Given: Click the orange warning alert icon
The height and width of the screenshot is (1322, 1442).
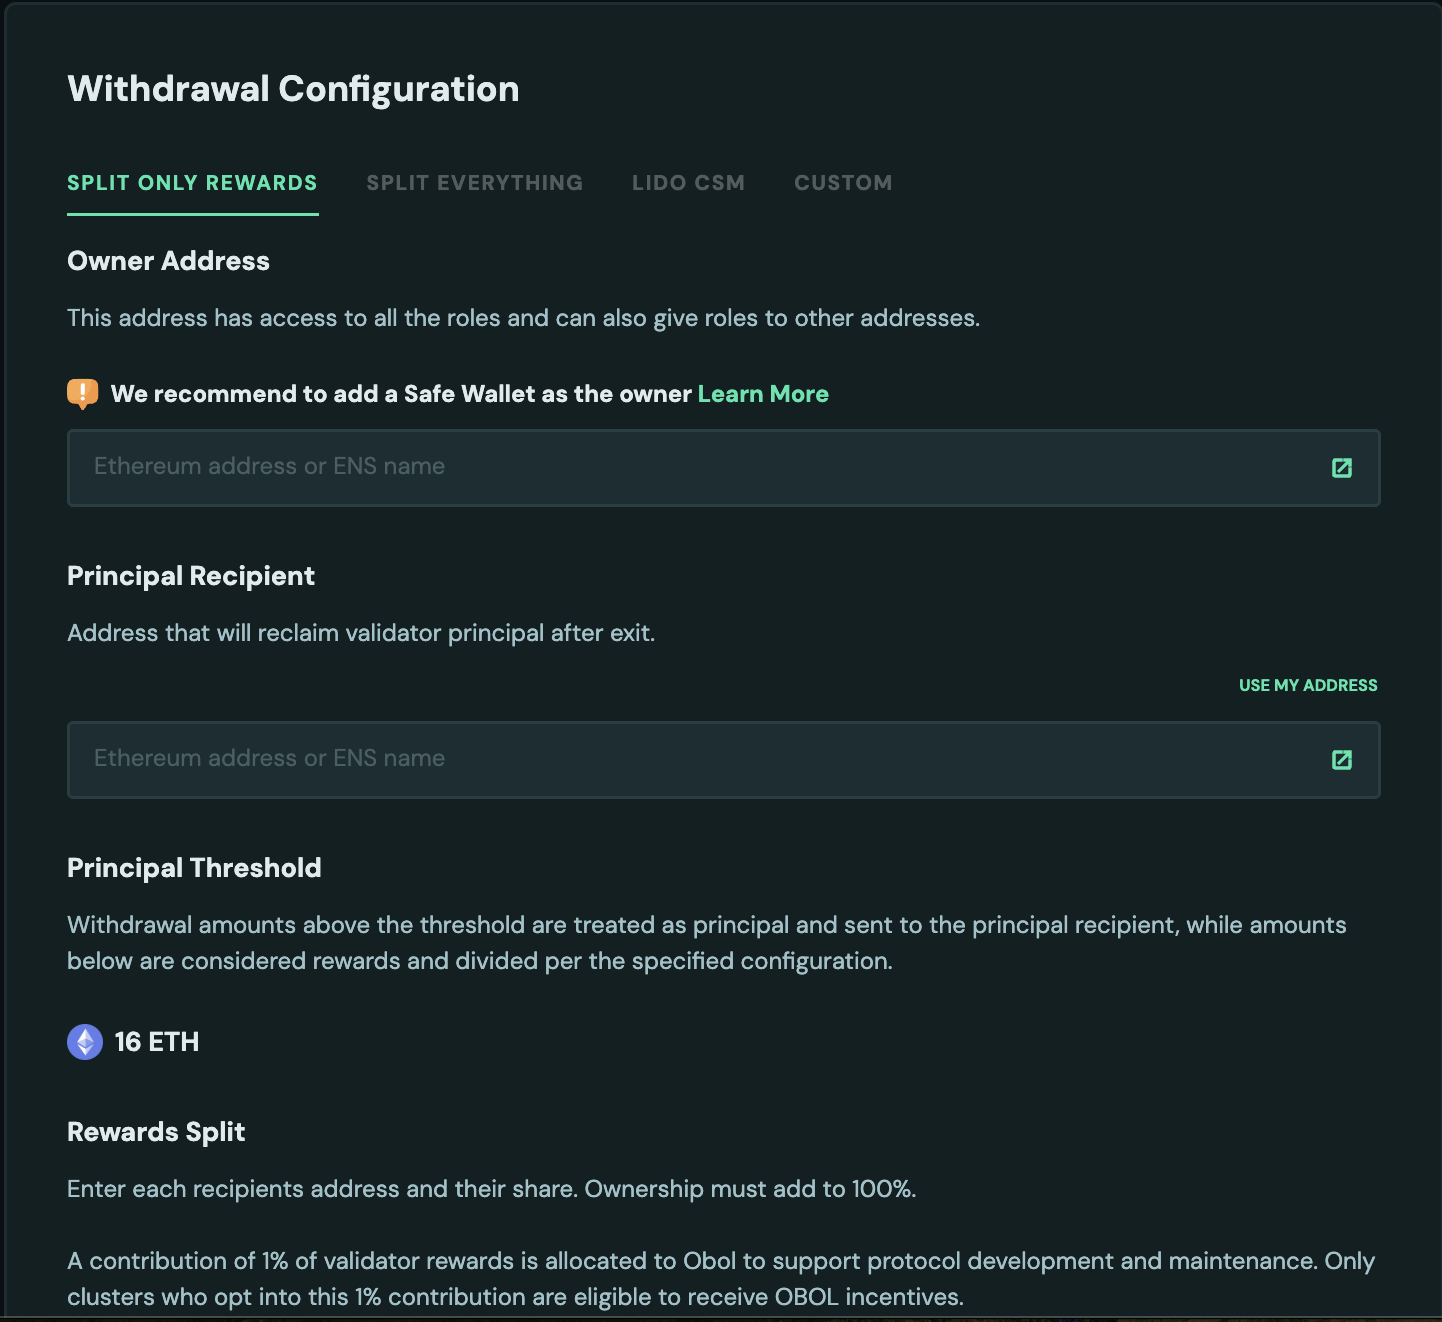Looking at the screenshot, I should pos(83,393).
